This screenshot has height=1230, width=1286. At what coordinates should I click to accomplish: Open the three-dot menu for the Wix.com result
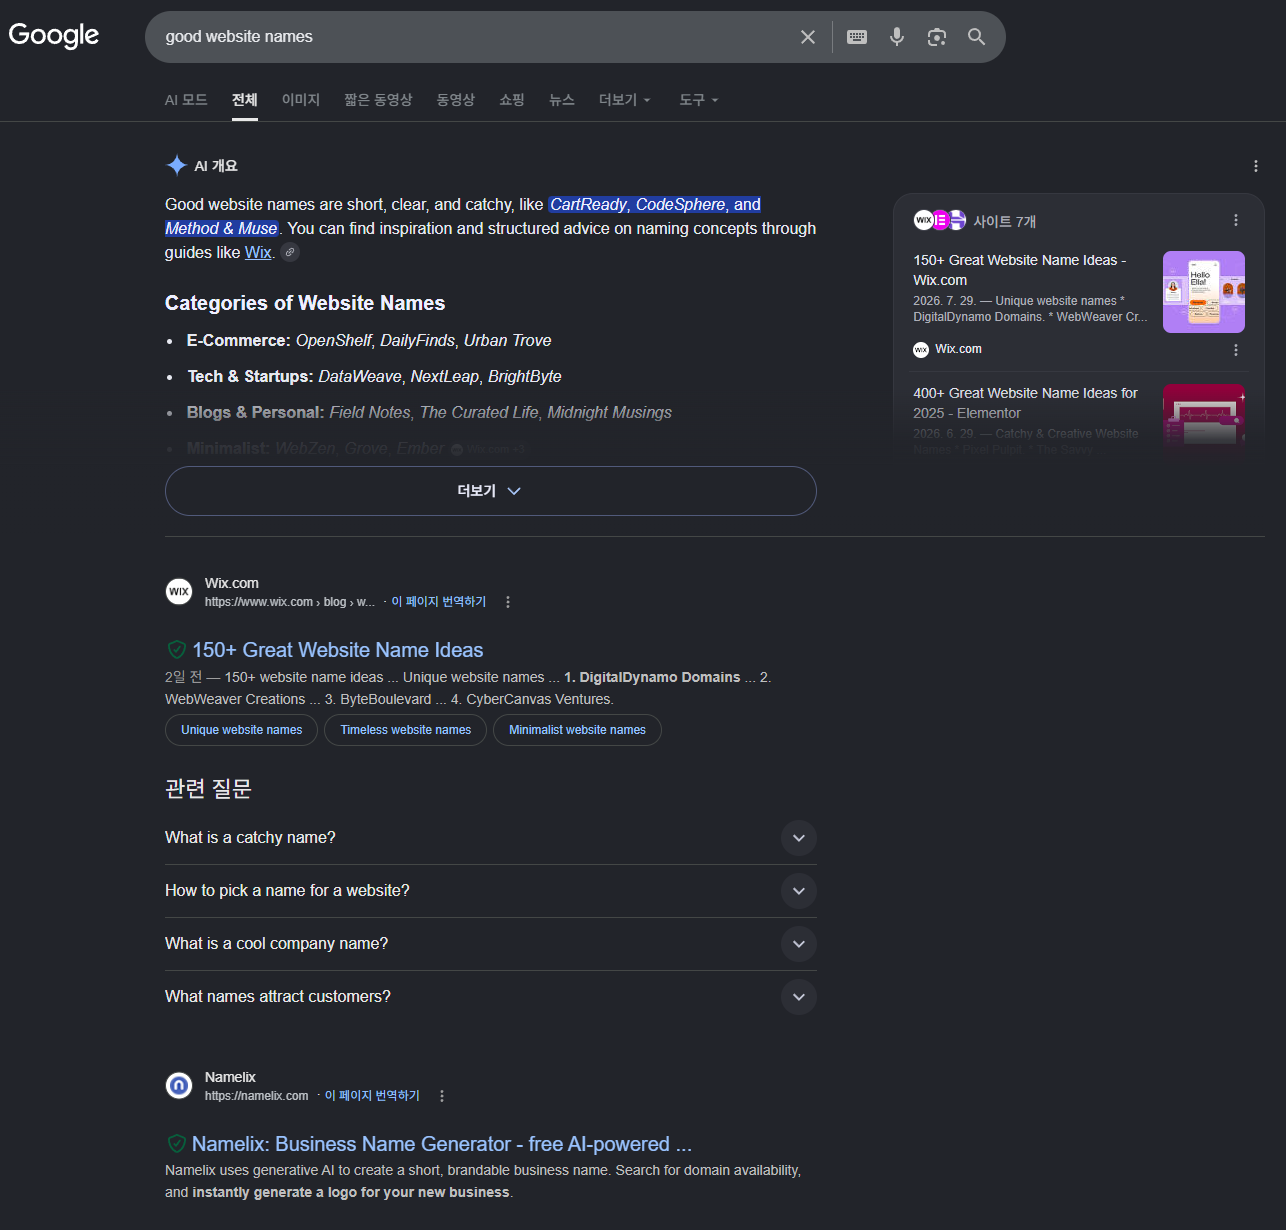(508, 602)
